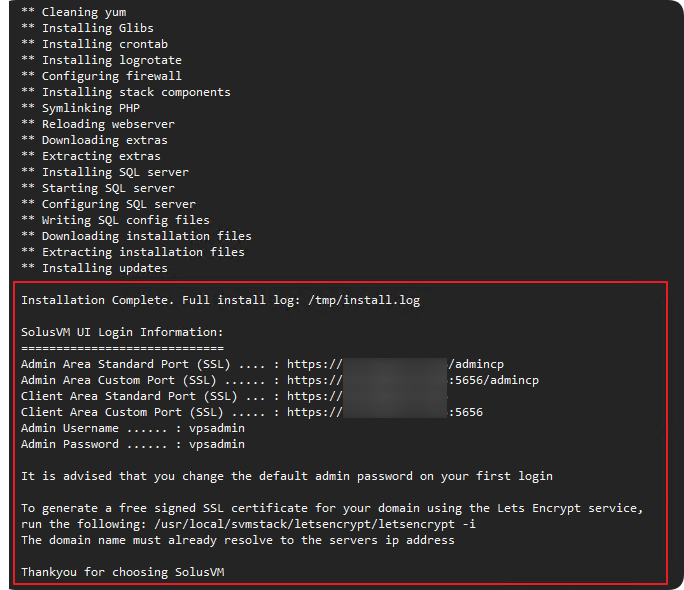Click the 'Reloading webserver' log line
684x590 pixels.
click(98, 124)
